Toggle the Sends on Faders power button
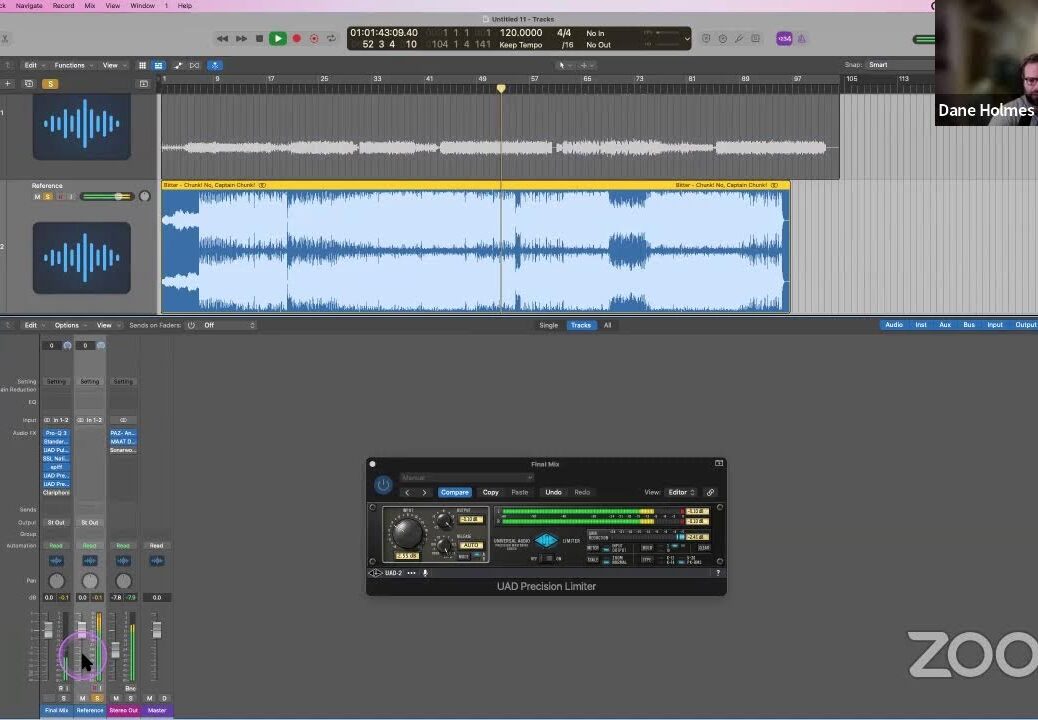This screenshot has height=720, width=1038. pos(191,326)
